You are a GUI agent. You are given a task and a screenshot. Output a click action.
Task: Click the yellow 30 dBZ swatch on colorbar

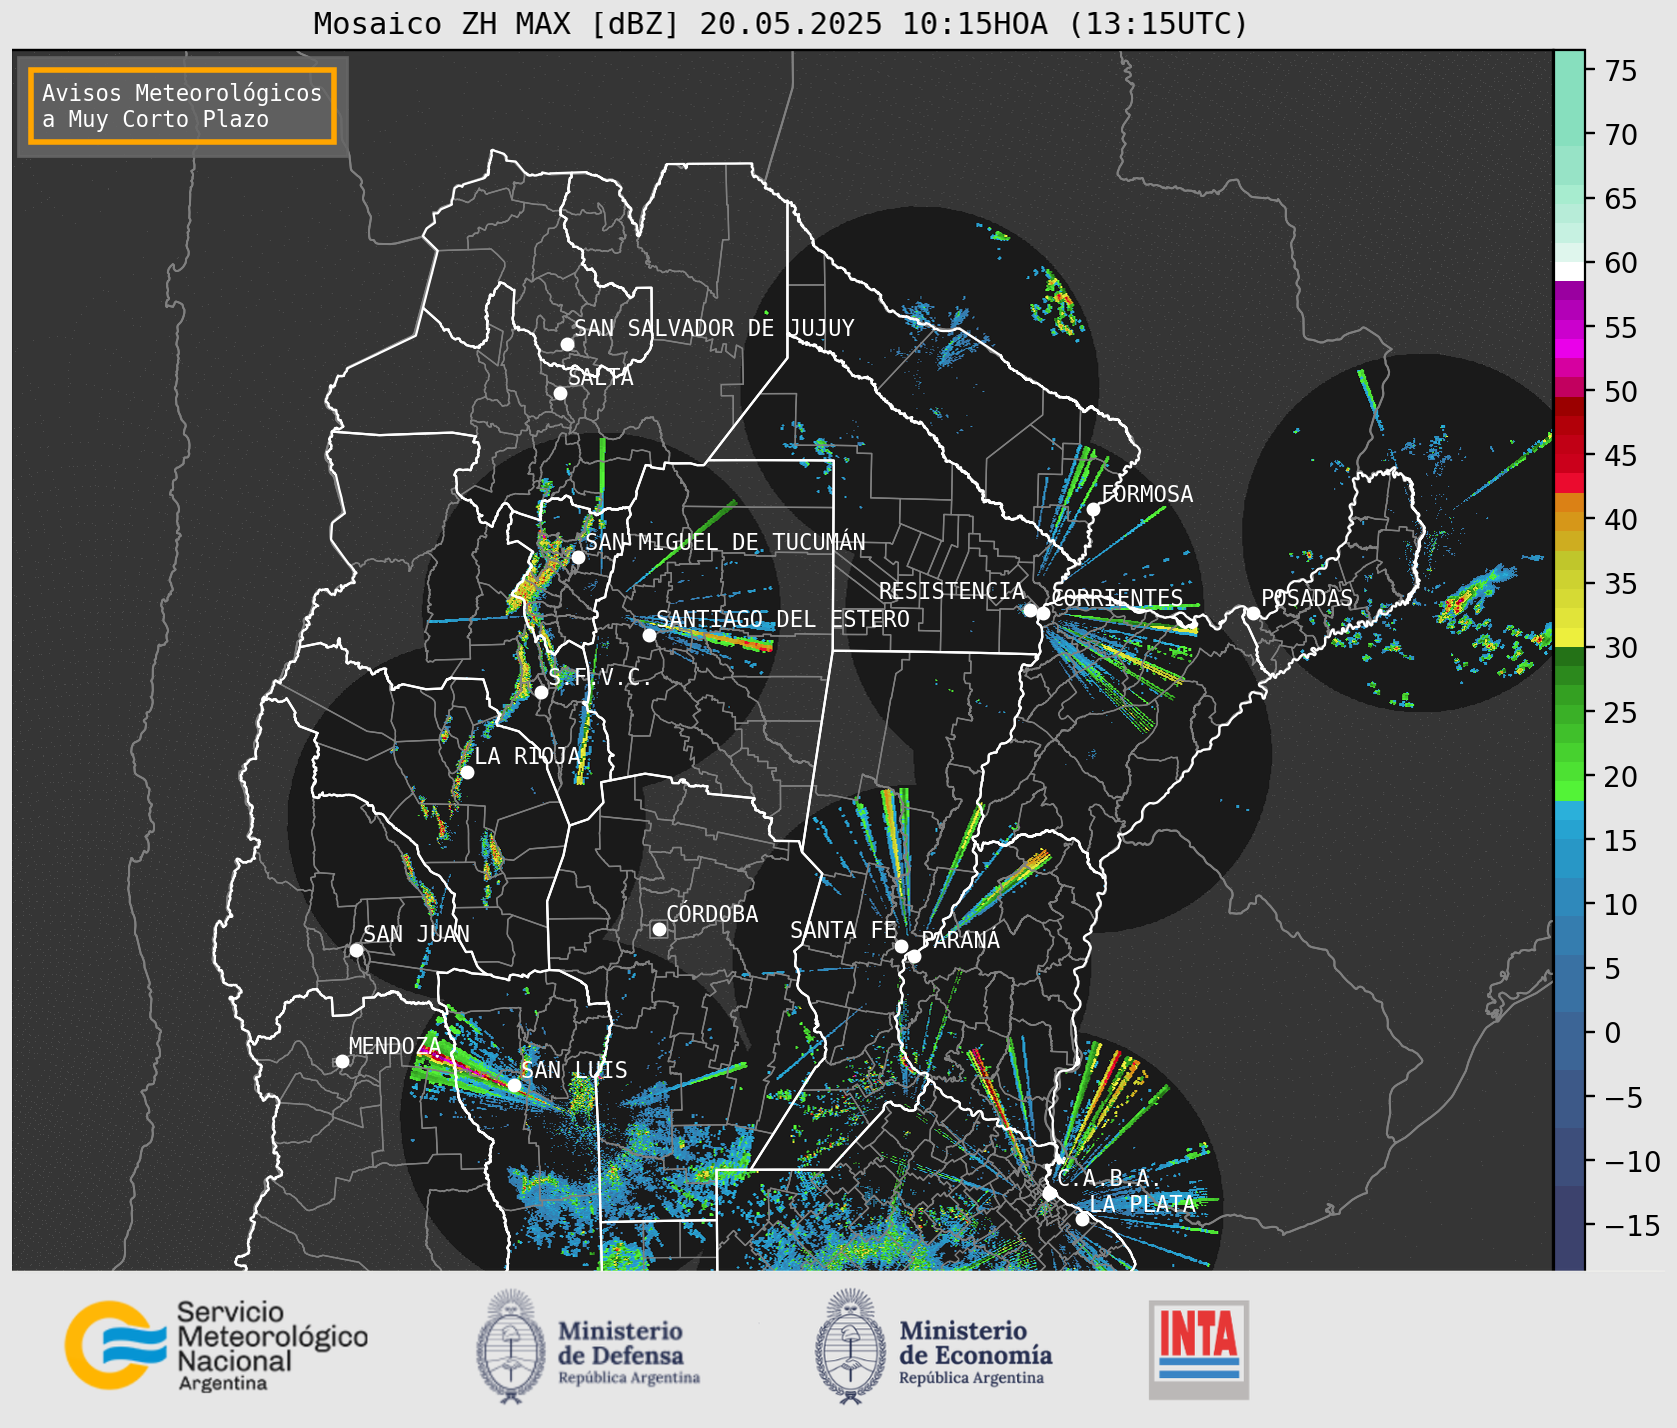coord(1569,637)
